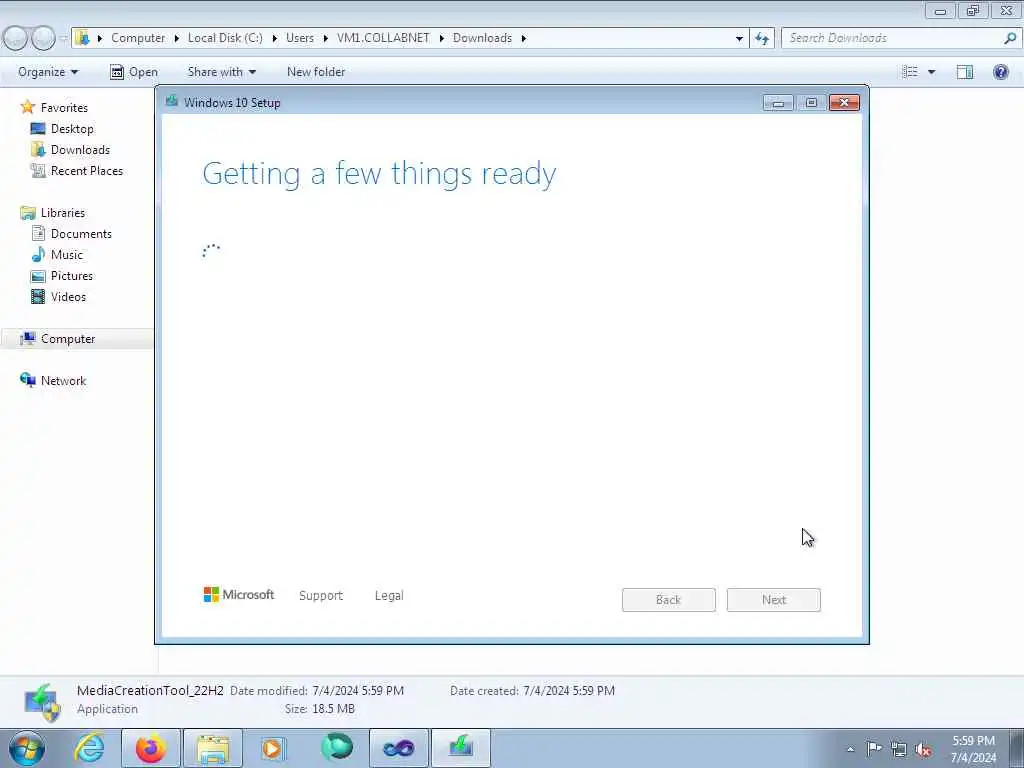
Task: Open Documents library
Action: [81, 233]
